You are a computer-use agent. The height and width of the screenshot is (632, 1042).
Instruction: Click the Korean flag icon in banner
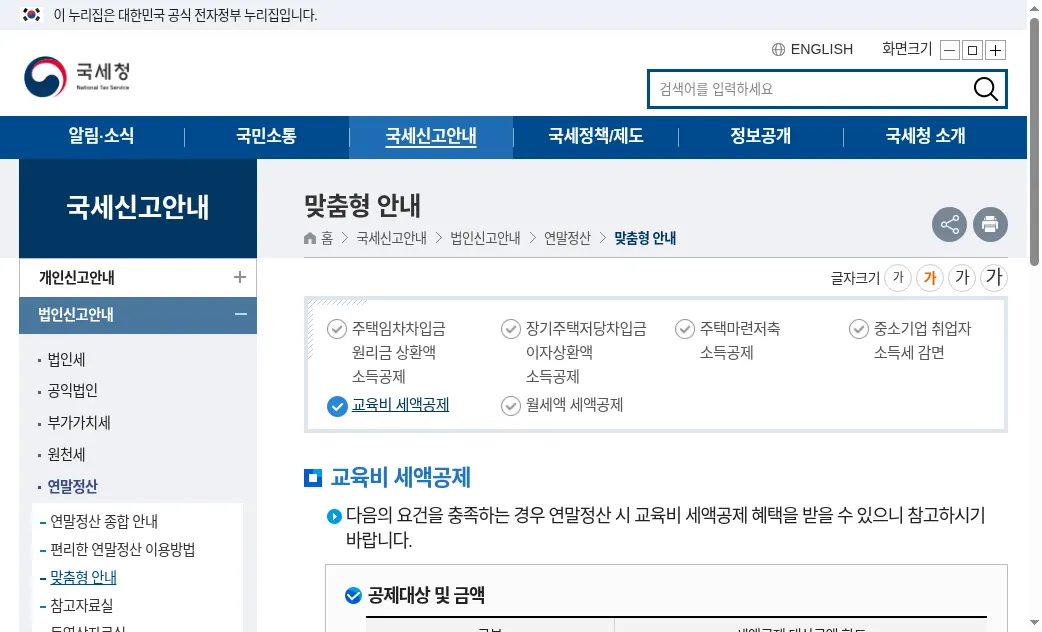(31, 15)
